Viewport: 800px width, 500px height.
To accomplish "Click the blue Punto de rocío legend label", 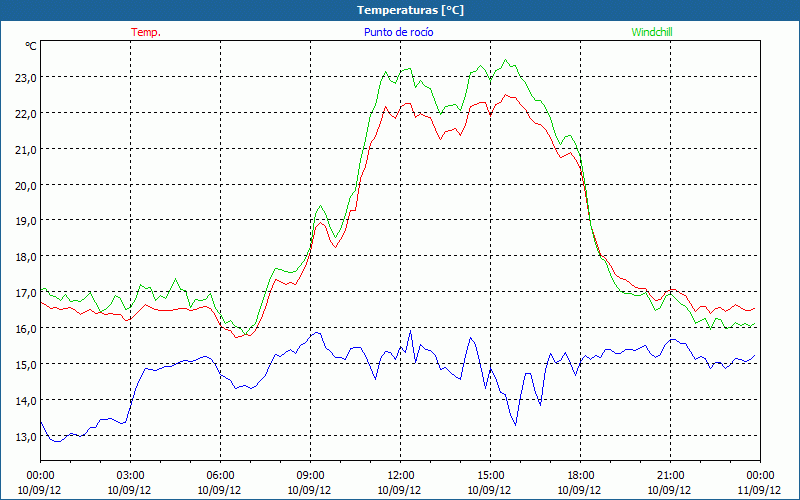I will [398, 32].
